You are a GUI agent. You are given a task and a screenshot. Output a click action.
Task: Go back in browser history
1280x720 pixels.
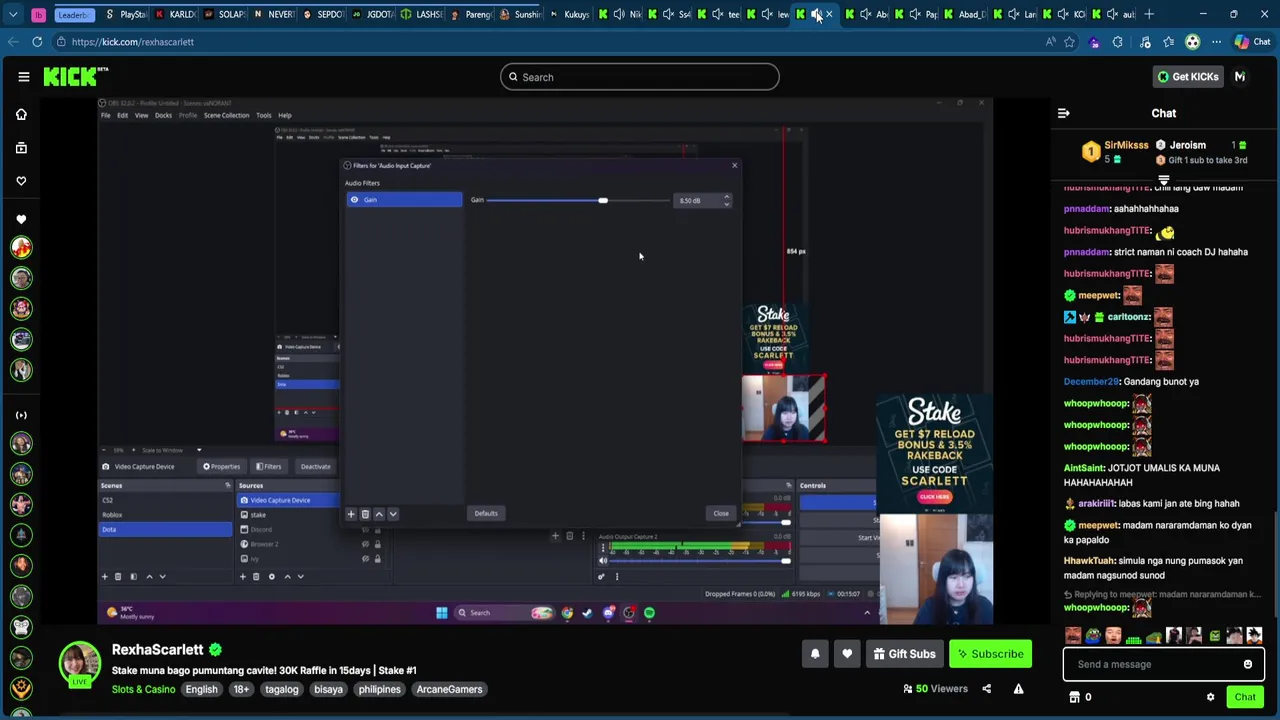pos(12,42)
